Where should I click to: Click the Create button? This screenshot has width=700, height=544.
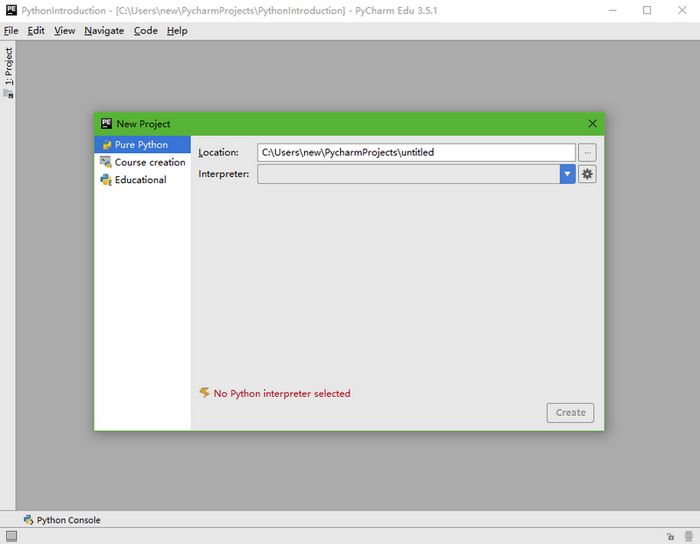(570, 413)
